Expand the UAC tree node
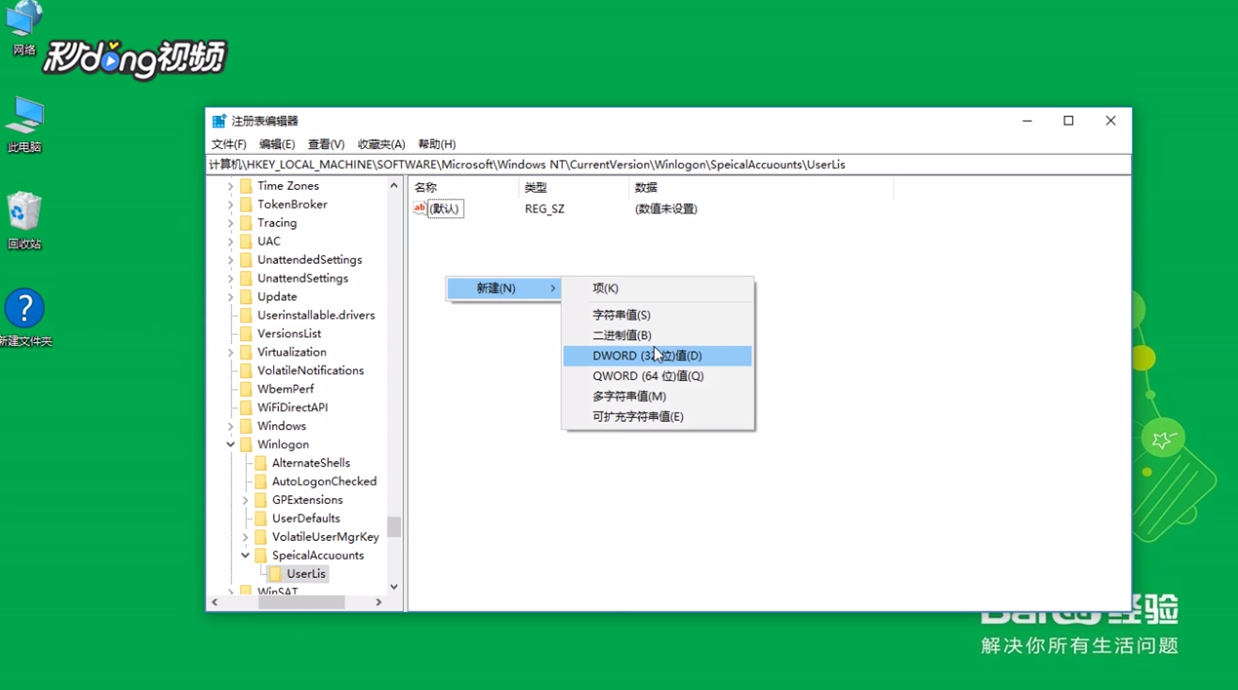 coord(231,241)
